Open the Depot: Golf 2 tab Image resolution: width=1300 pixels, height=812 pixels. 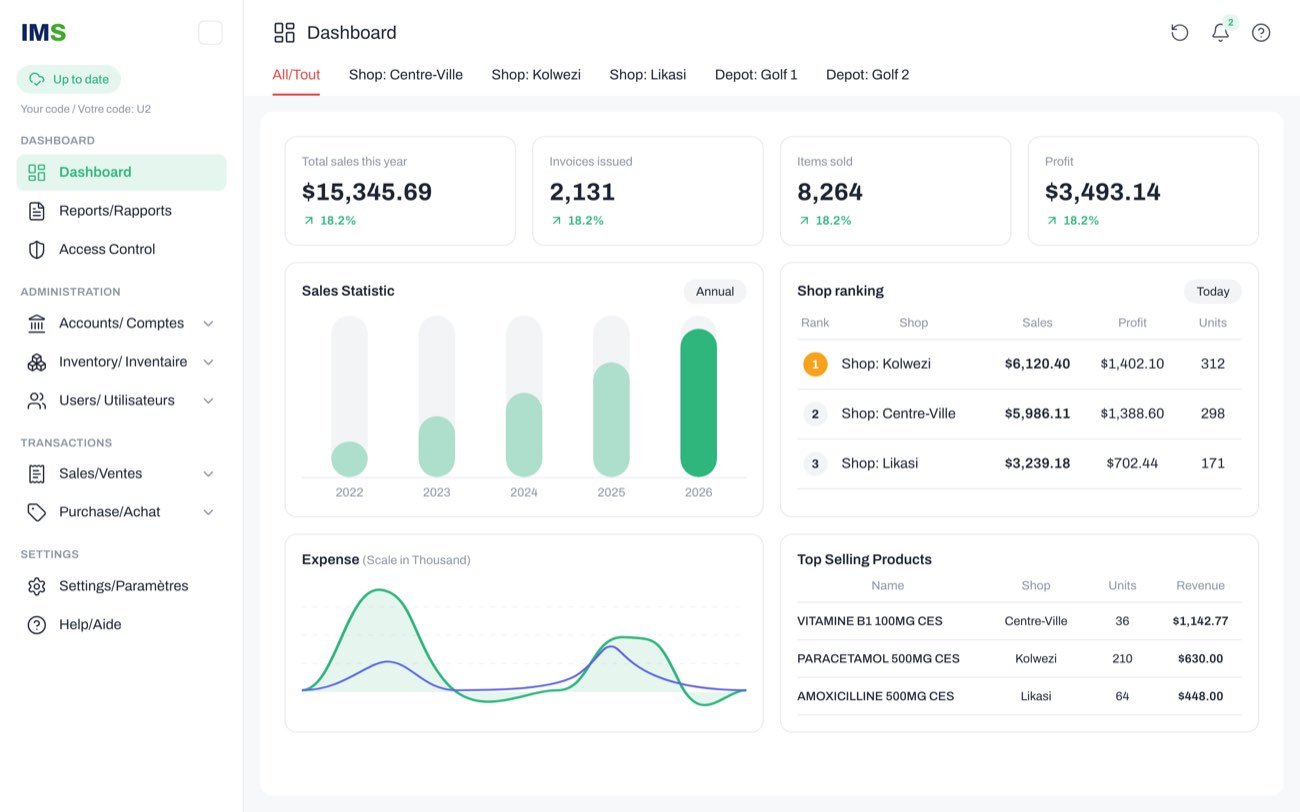(868, 75)
